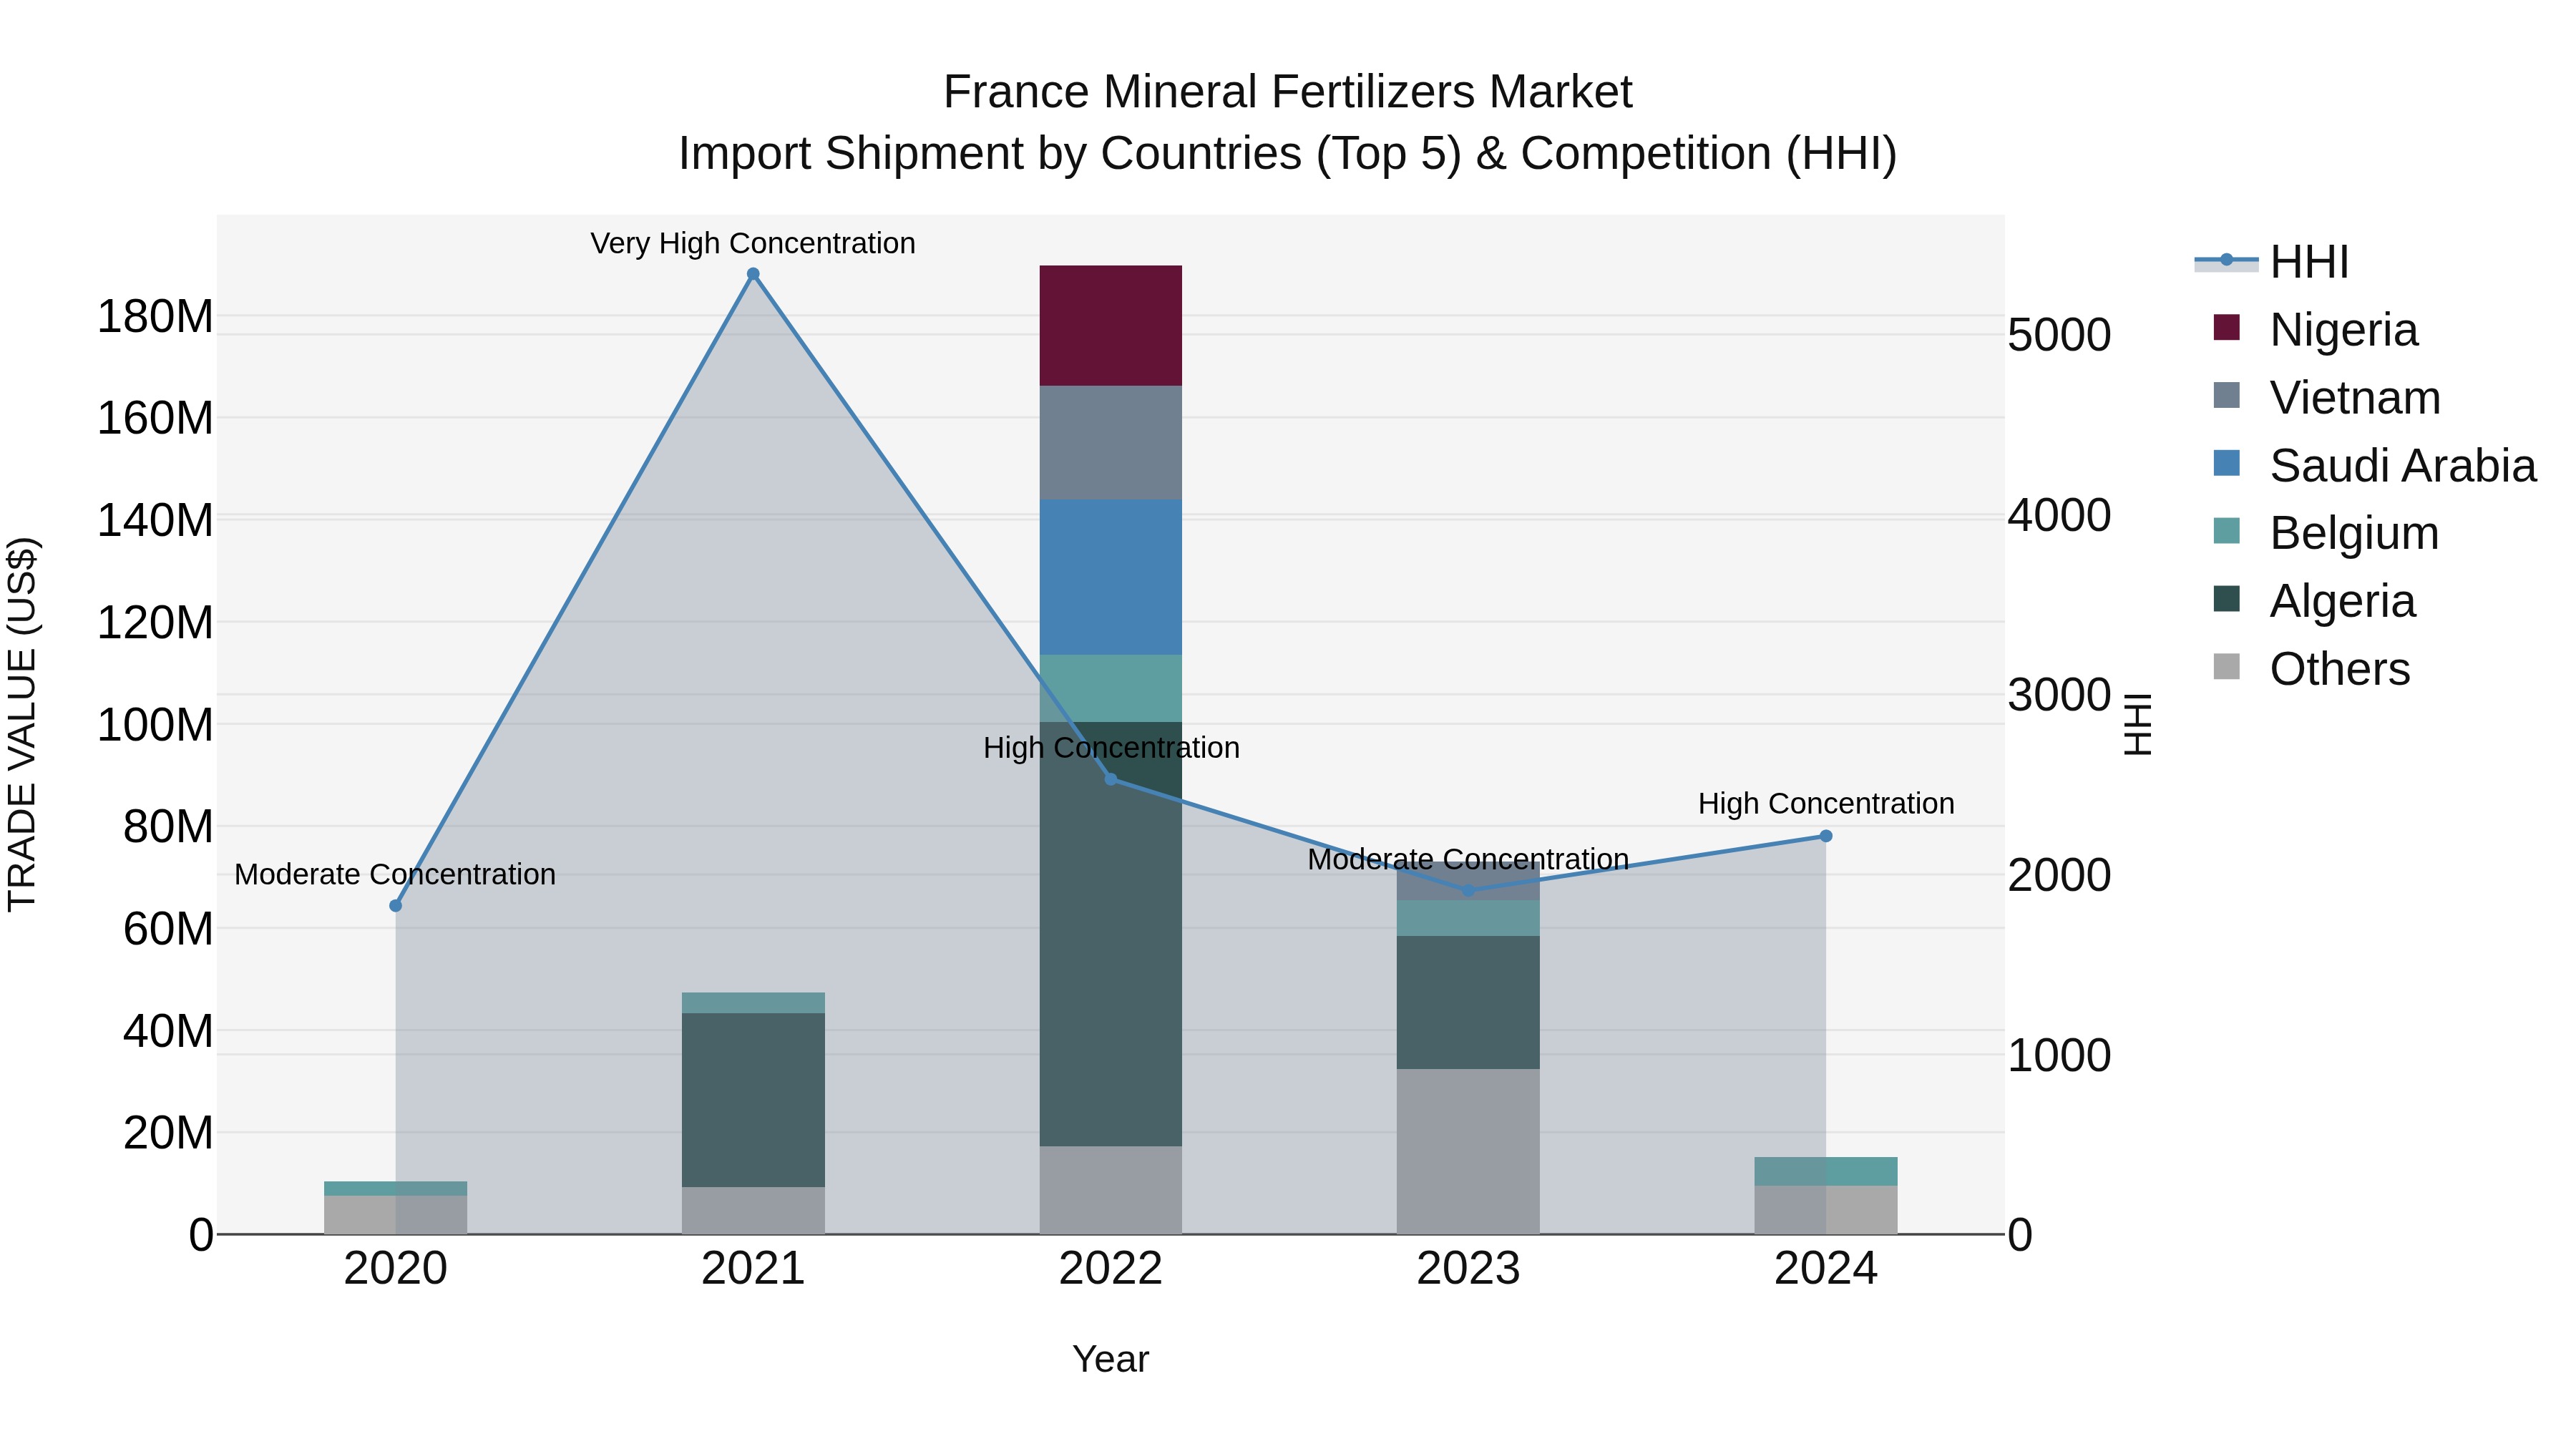Select the 2023 HHI data point
The height and width of the screenshot is (1449, 2576).
1468,890
